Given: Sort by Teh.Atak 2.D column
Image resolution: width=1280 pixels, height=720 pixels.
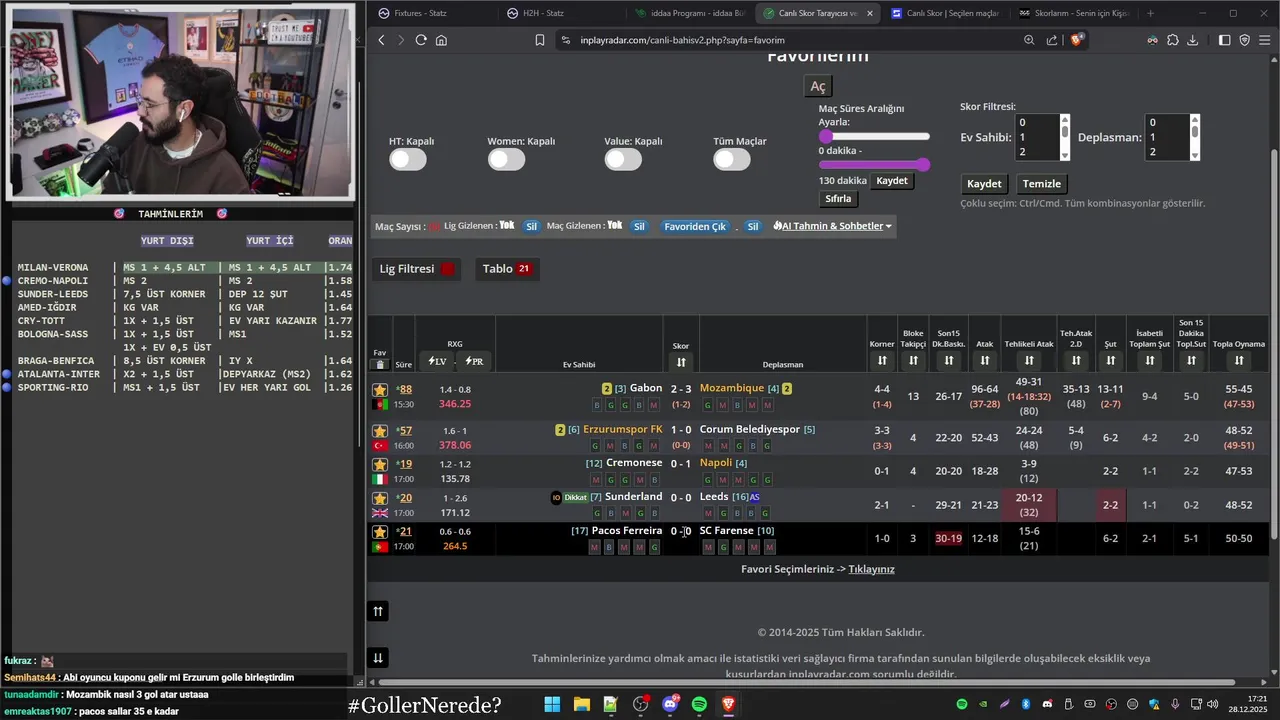Looking at the screenshot, I should (x=1076, y=360).
